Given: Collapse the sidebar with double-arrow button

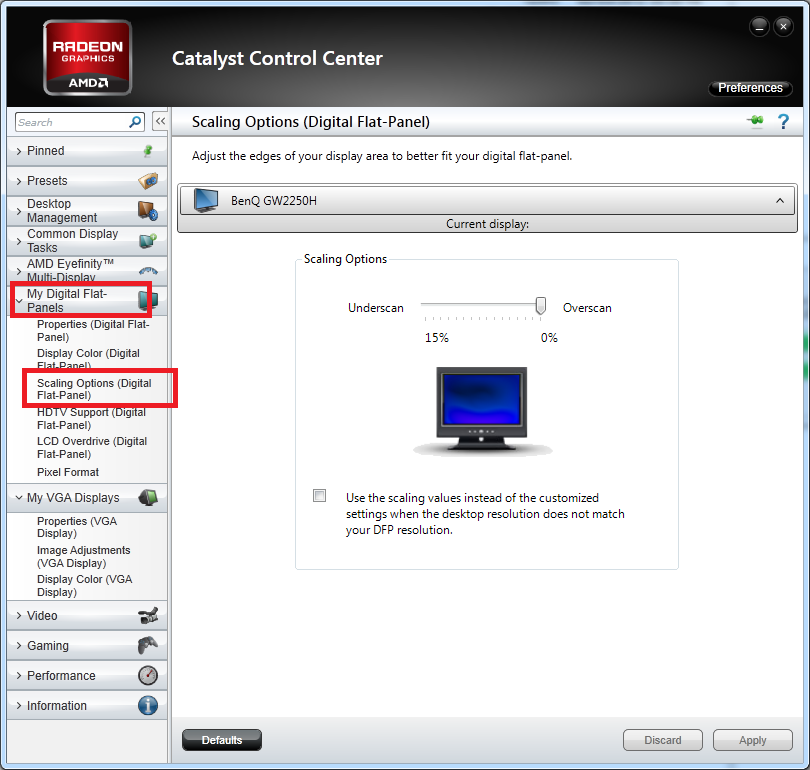Looking at the screenshot, I should (x=160, y=121).
